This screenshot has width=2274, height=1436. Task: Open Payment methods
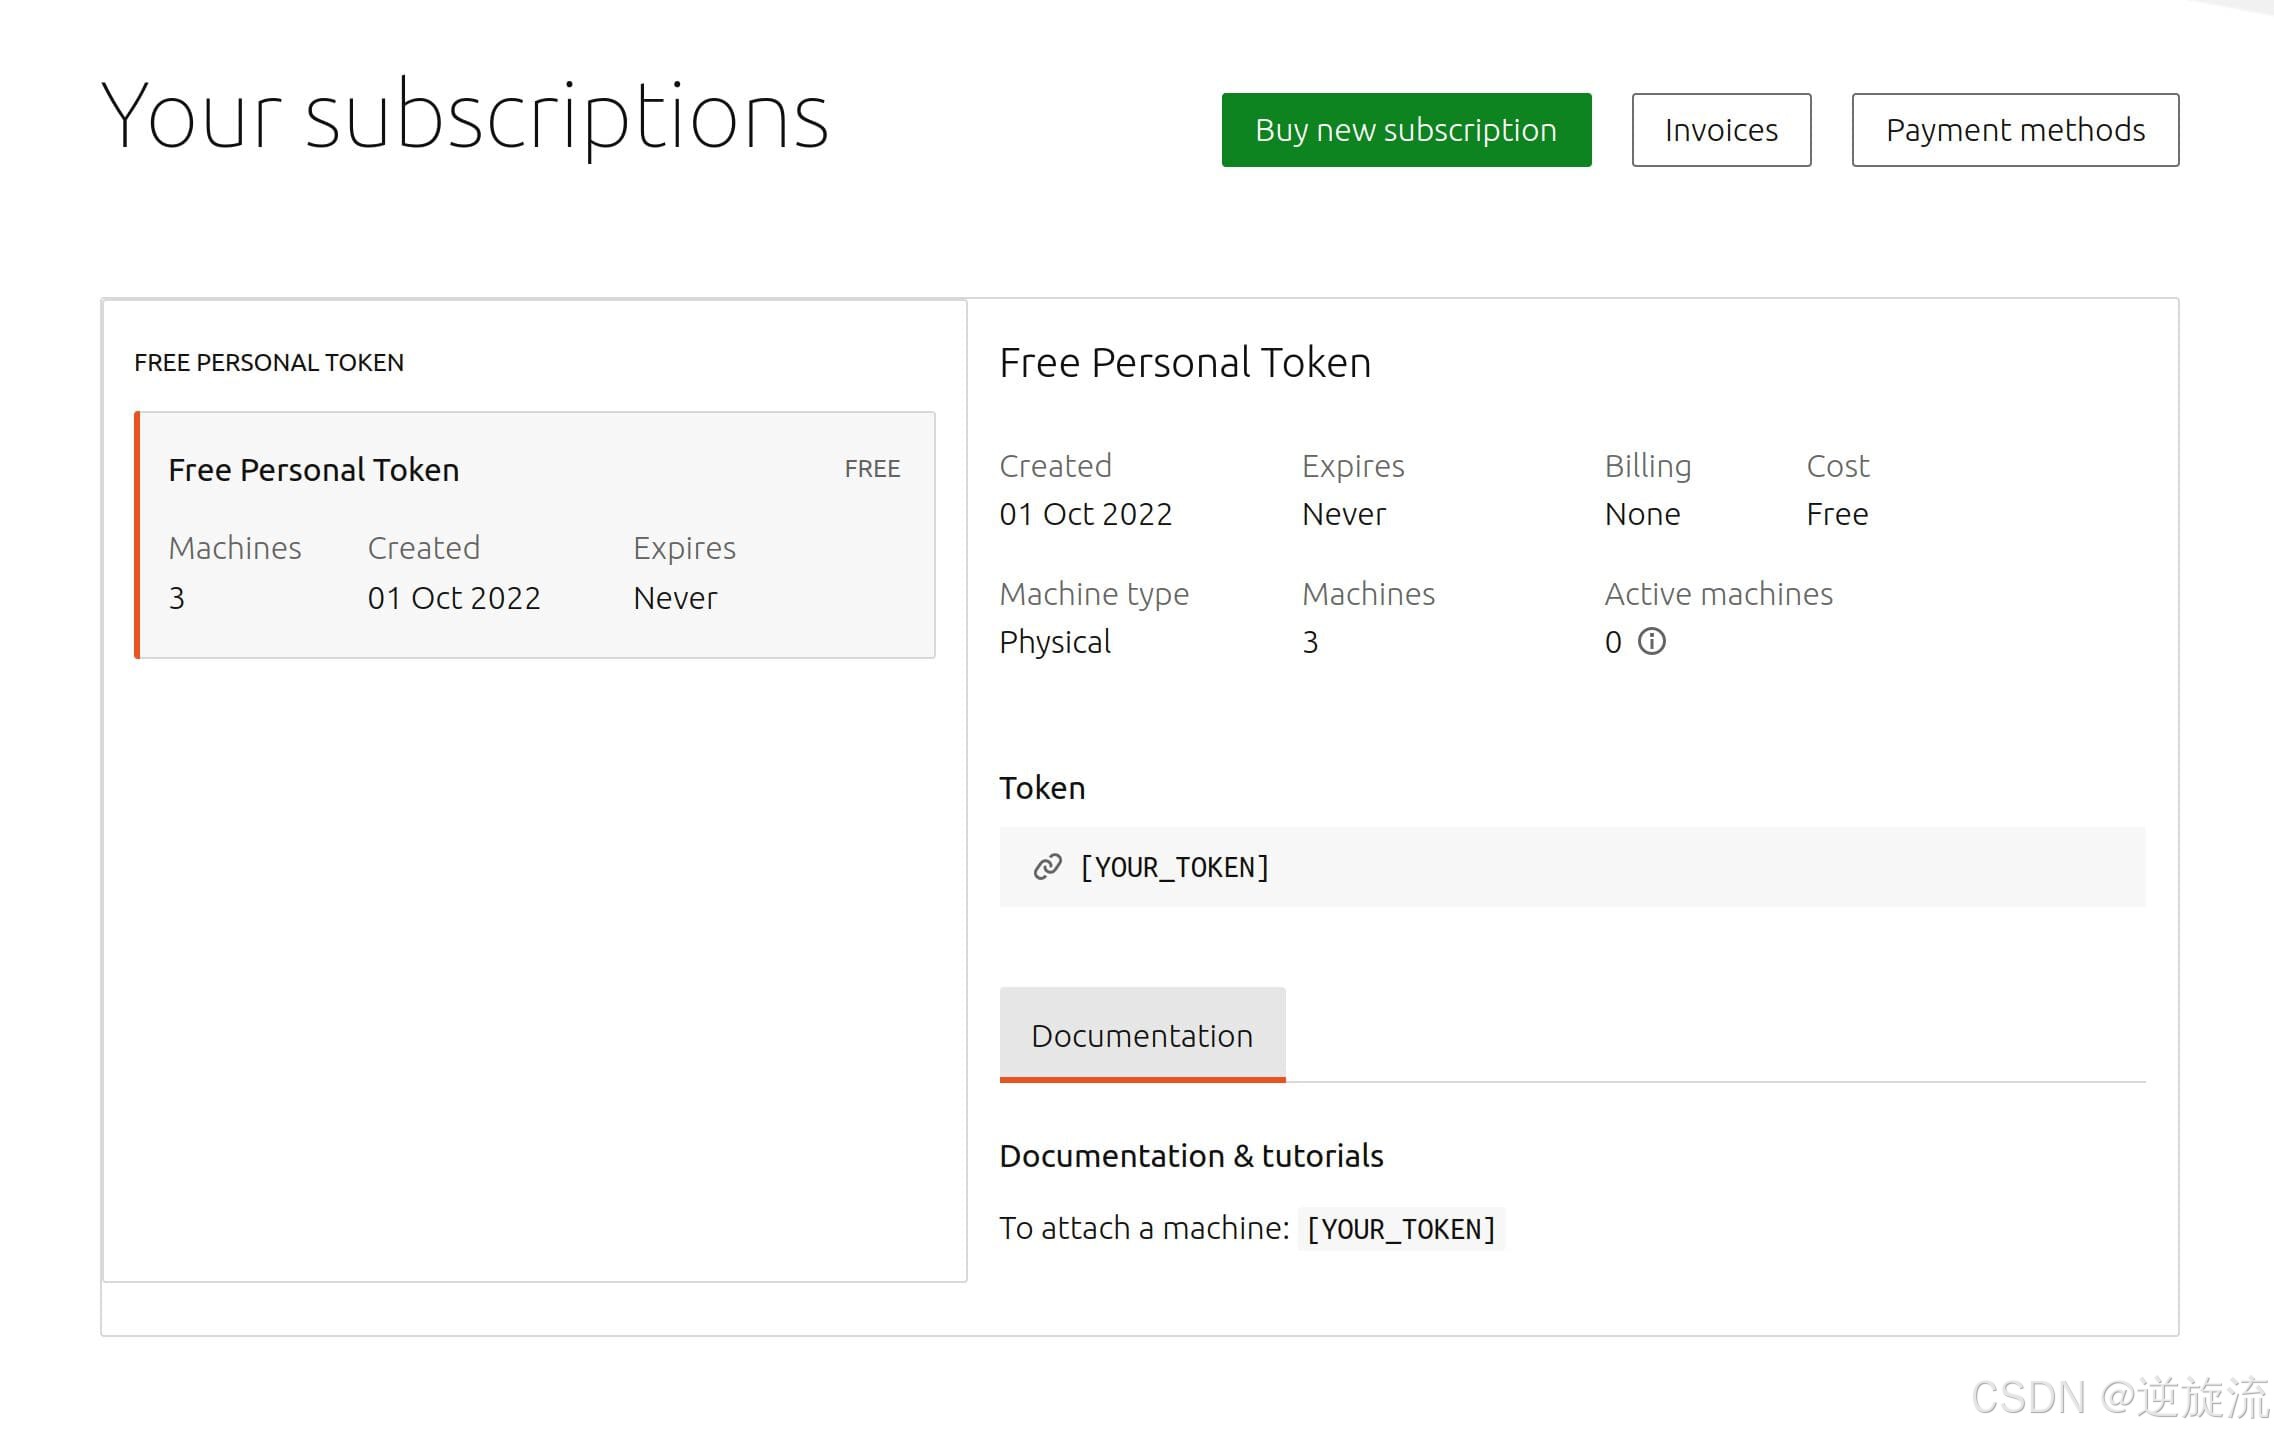(2014, 130)
